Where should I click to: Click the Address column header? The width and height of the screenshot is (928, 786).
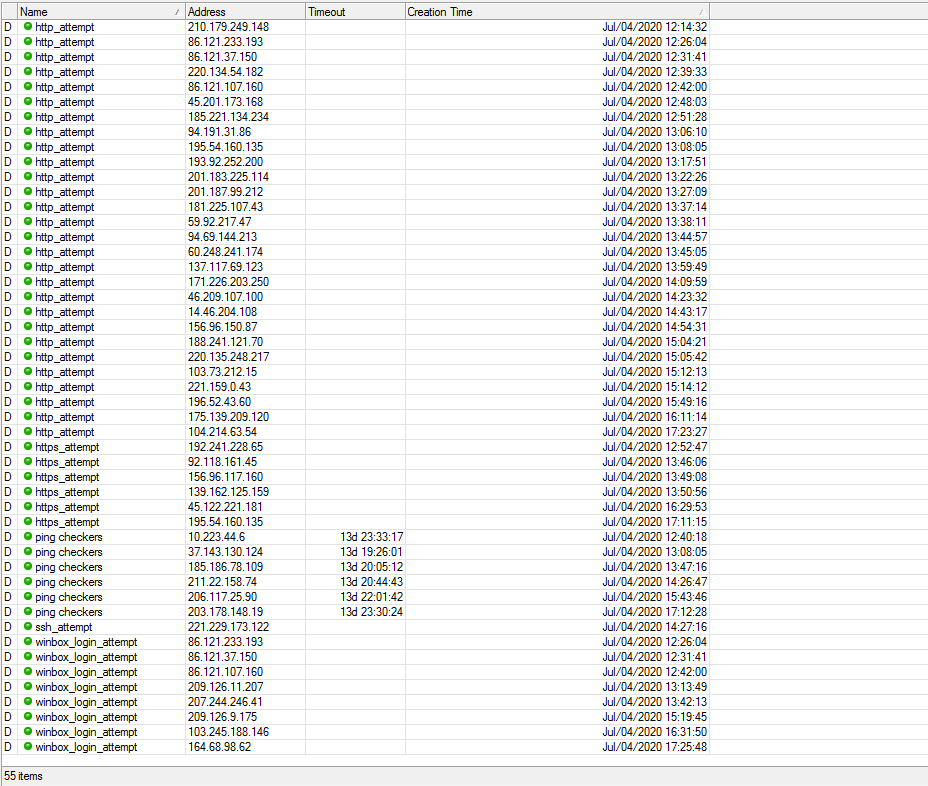[x=245, y=11]
